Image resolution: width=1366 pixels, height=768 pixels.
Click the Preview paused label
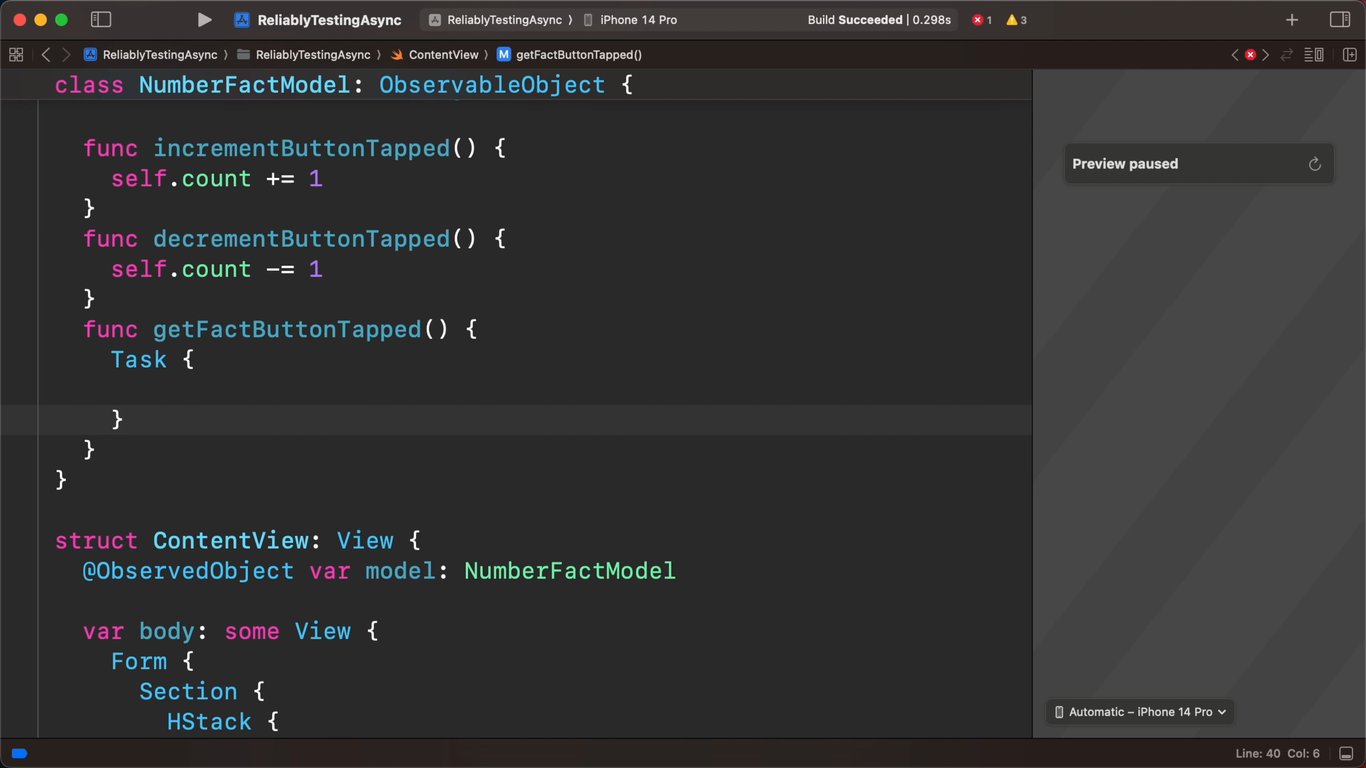point(1125,164)
